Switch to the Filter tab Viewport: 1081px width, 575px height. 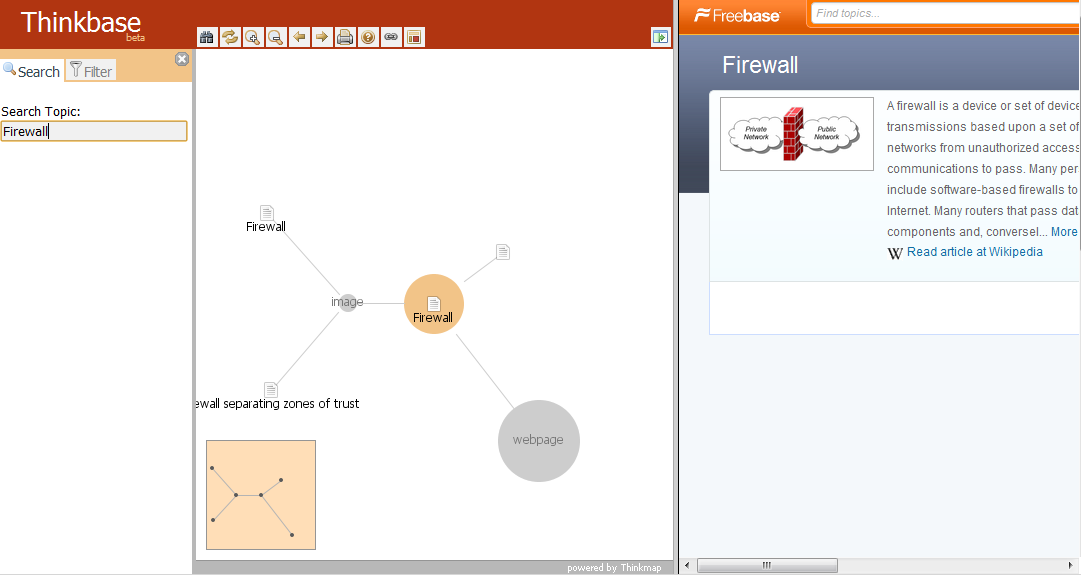point(91,71)
